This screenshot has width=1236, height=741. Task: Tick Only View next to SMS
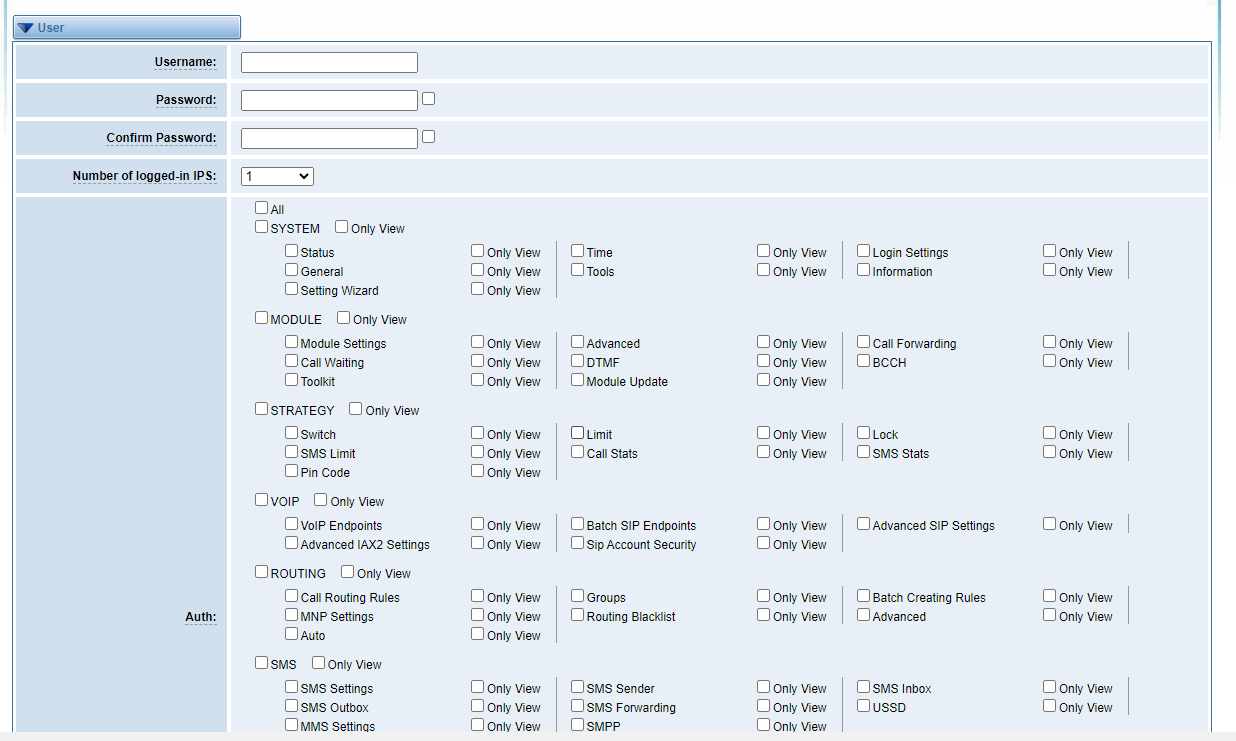pyautogui.click(x=318, y=663)
